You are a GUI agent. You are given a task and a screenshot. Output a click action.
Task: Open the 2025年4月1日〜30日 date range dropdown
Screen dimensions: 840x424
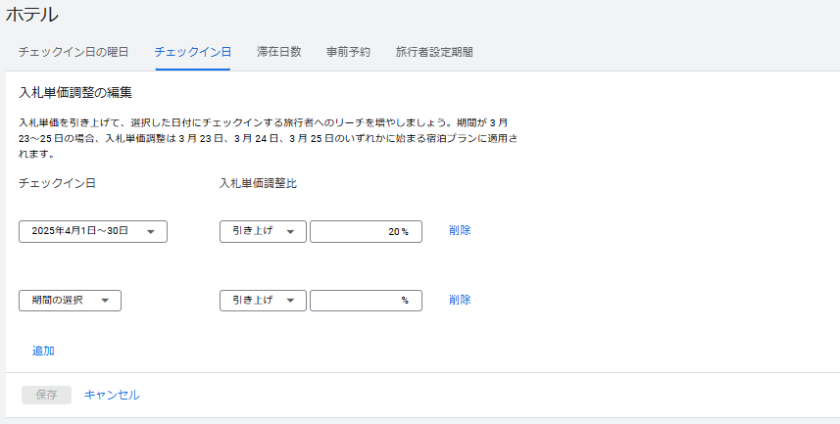93,231
